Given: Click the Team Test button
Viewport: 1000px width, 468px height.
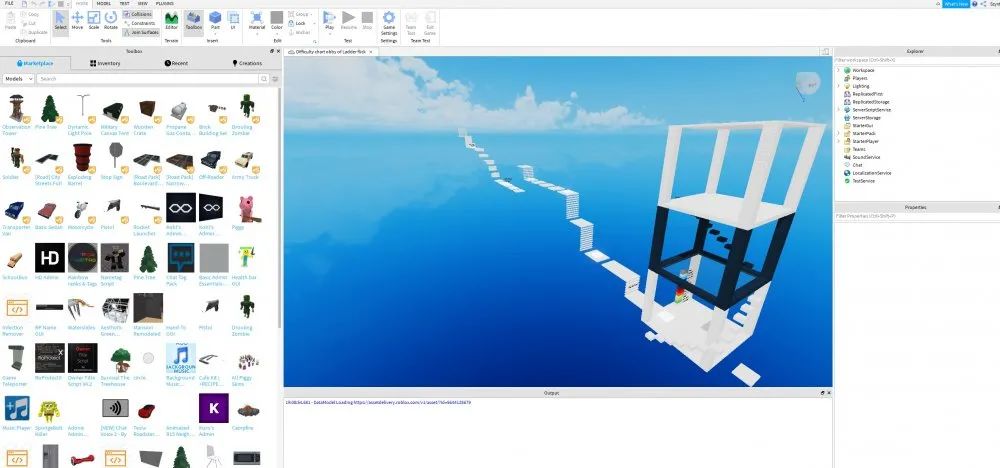Looking at the screenshot, I should pyautogui.click(x=411, y=23).
